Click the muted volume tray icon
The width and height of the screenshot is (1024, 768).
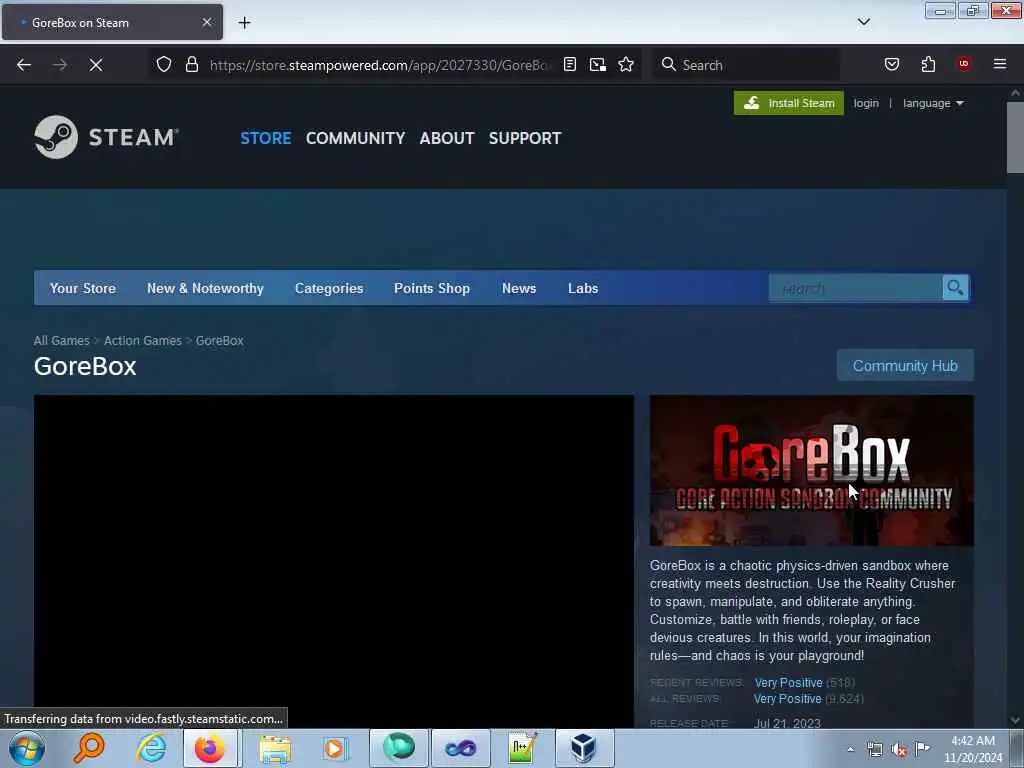pos(899,750)
